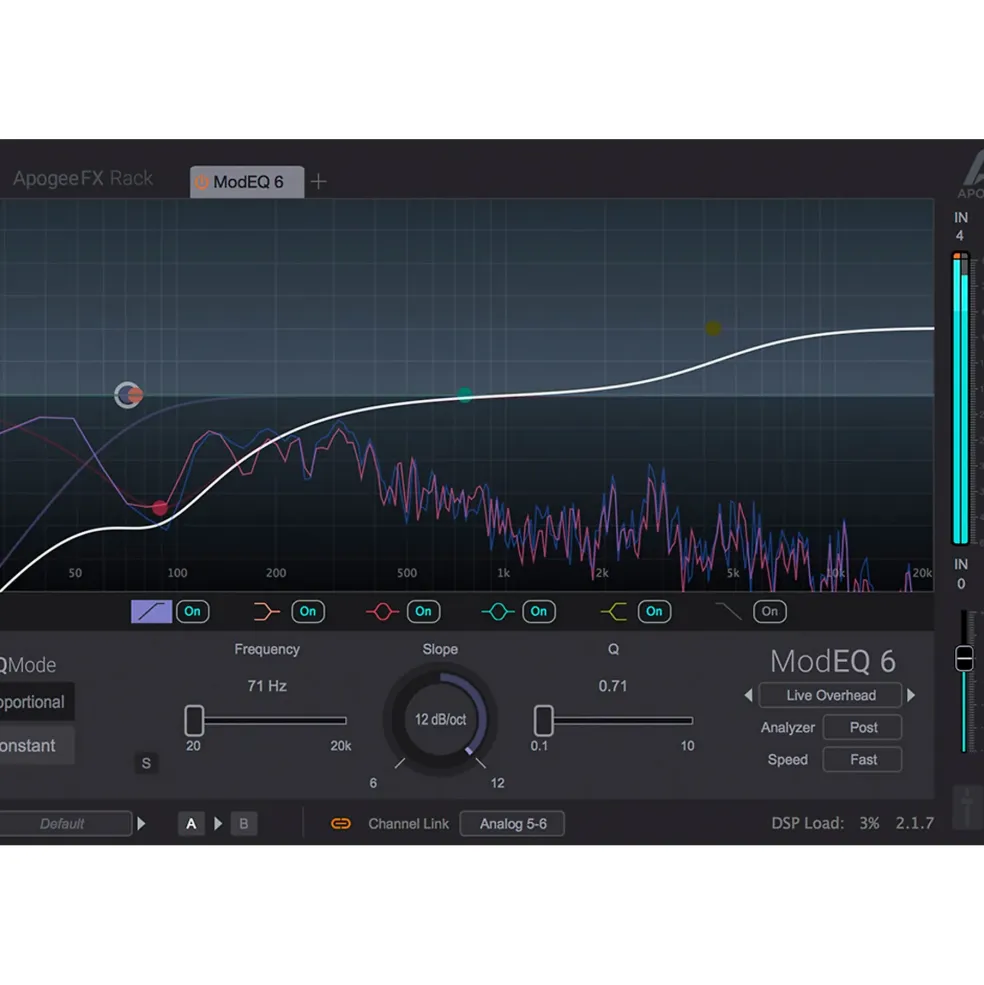The image size is (984, 985).
Task: Toggle the teal bell band On switch
Action: pyautogui.click(x=538, y=611)
